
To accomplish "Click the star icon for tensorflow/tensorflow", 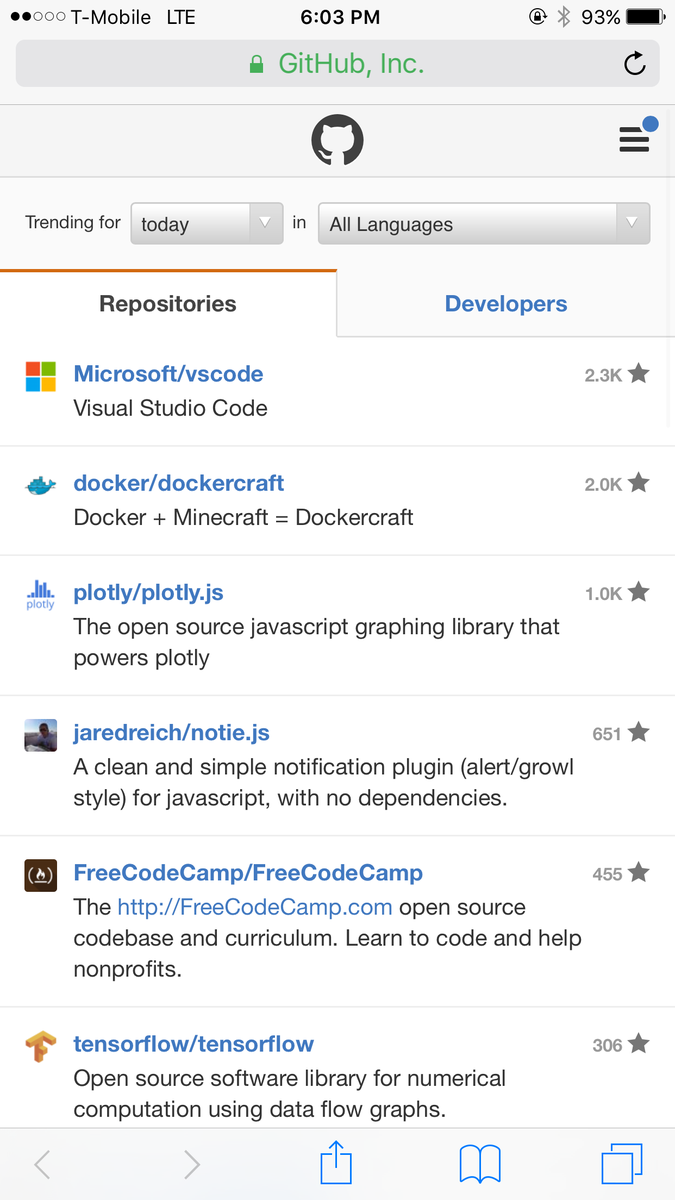I will [639, 1043].
